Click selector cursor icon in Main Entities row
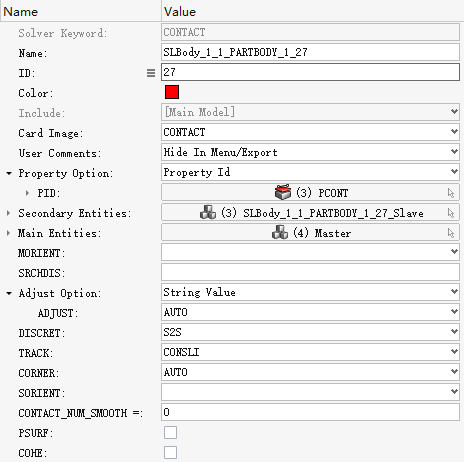The image size is (464, 462). pyautogui.click(x=451, y=233)
